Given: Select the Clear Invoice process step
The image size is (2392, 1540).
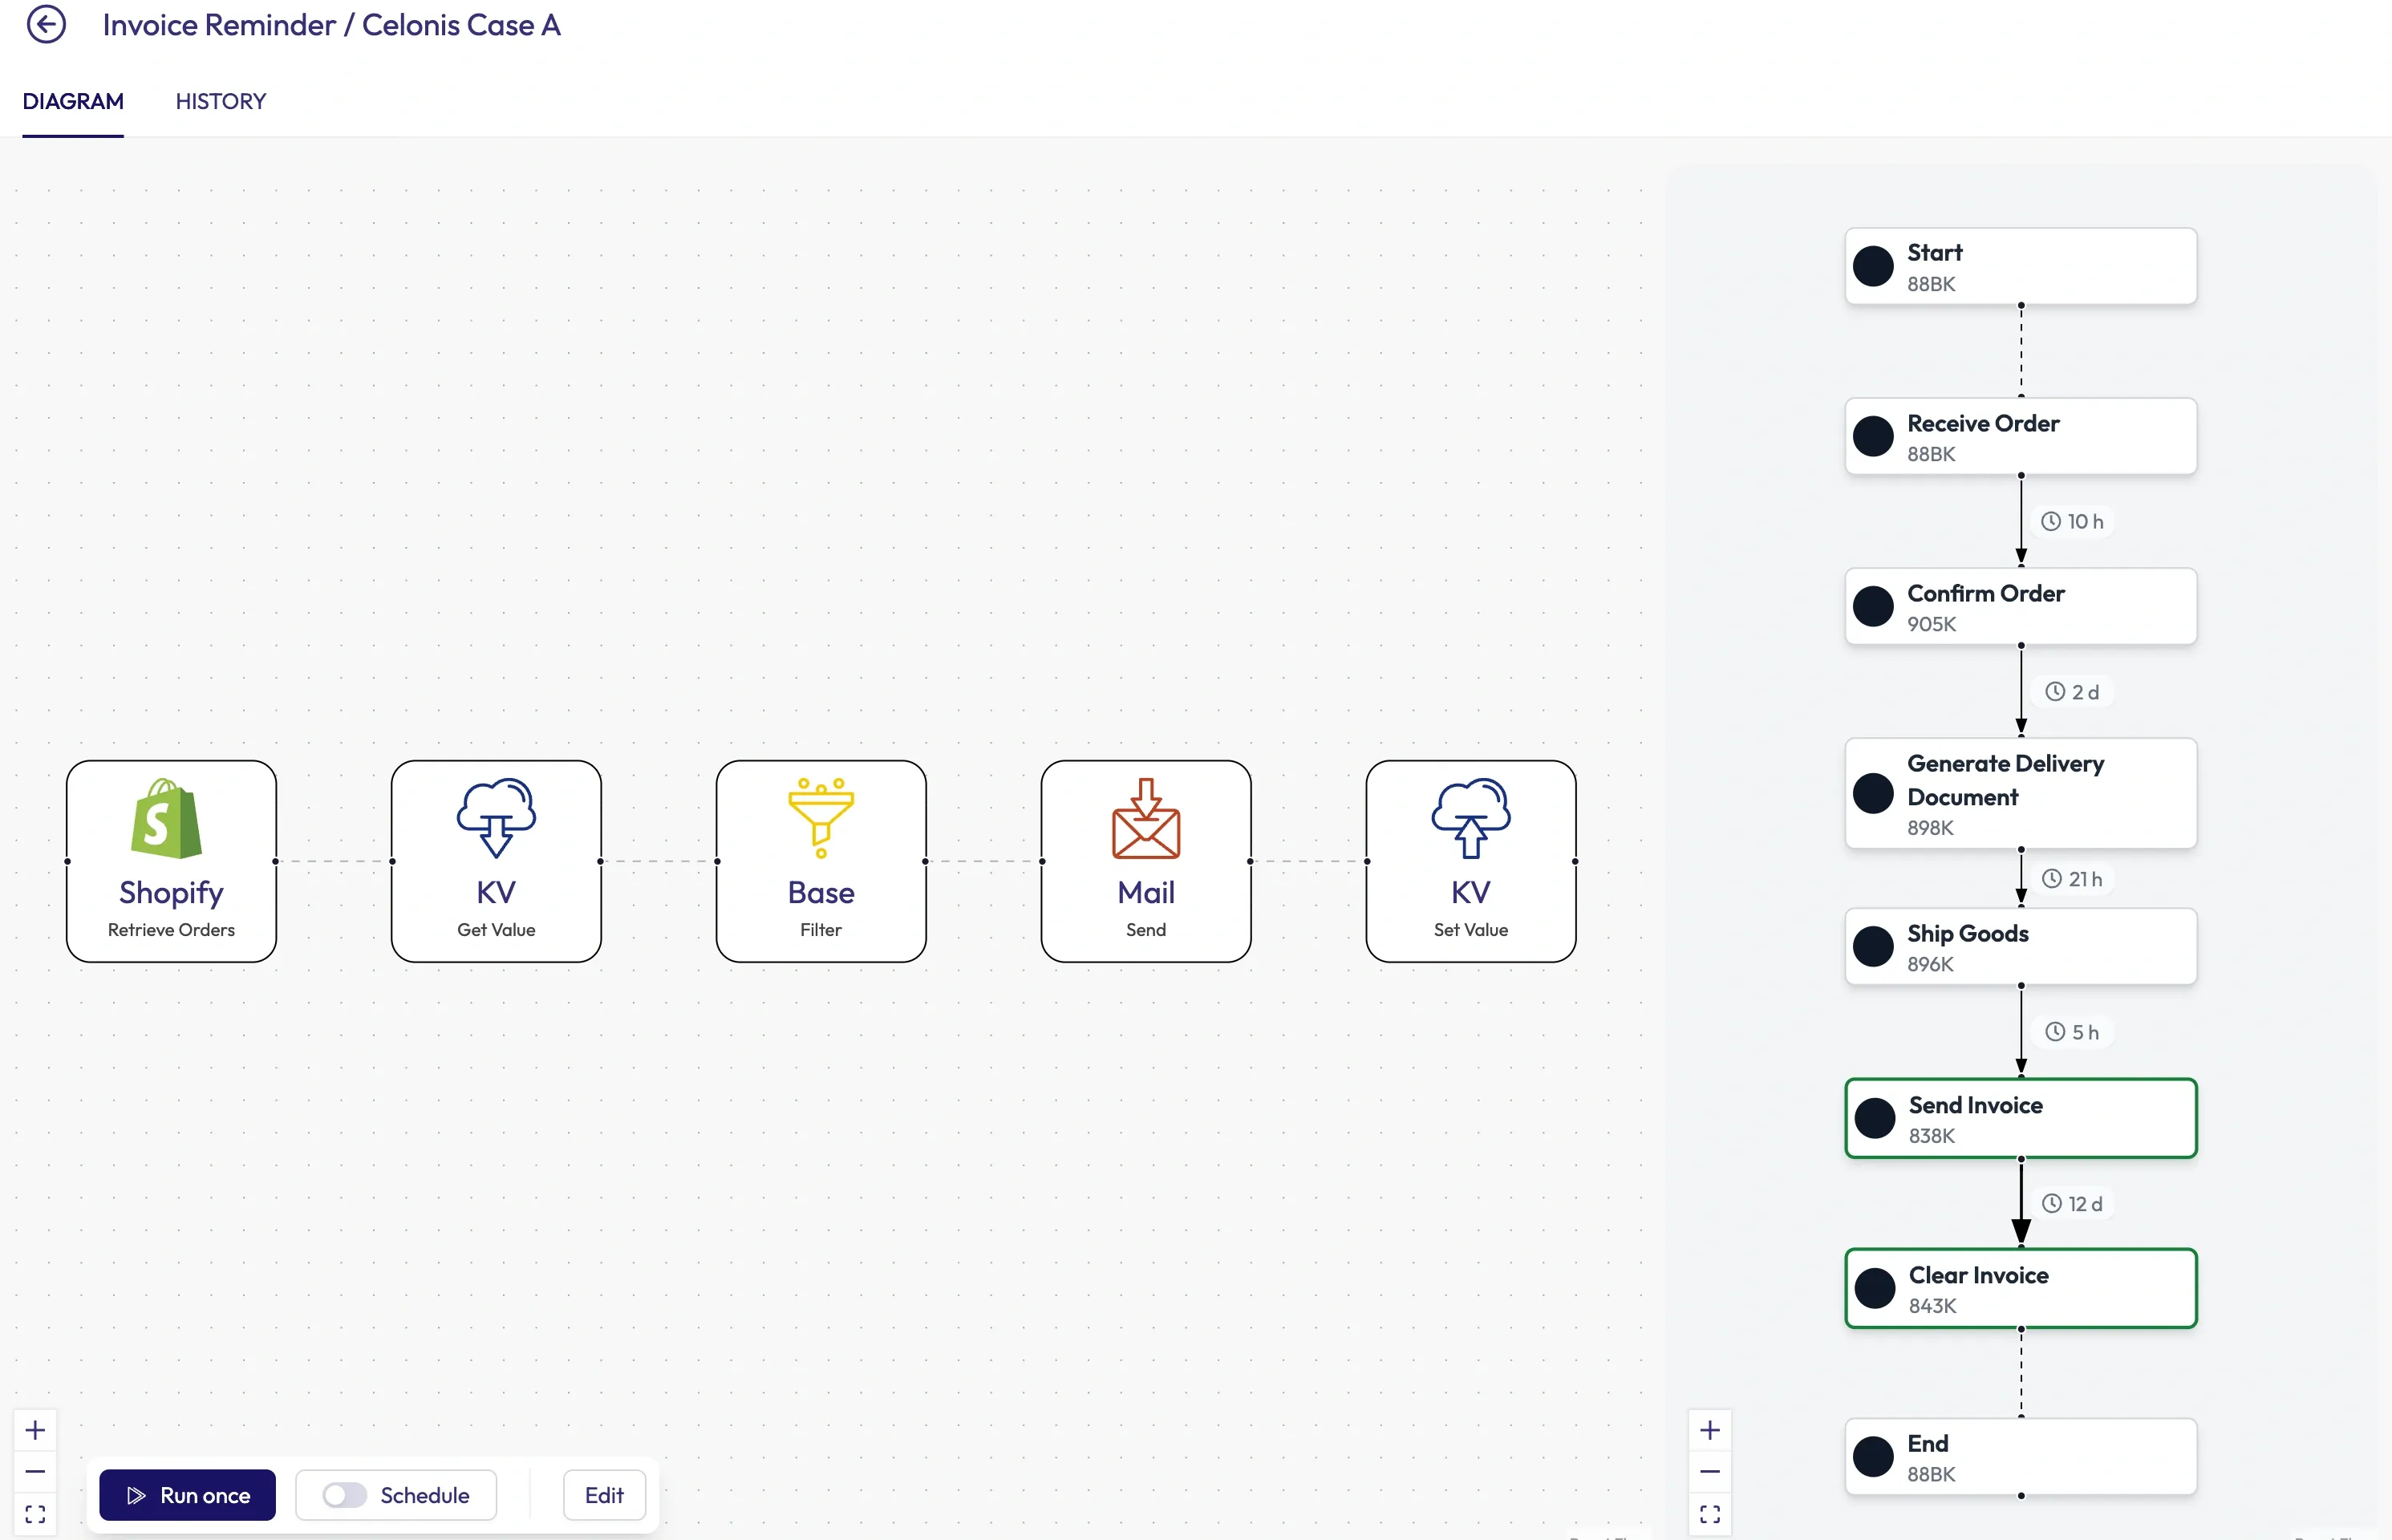Looking at the screenshot, I should click(x=2020, y=1288).
